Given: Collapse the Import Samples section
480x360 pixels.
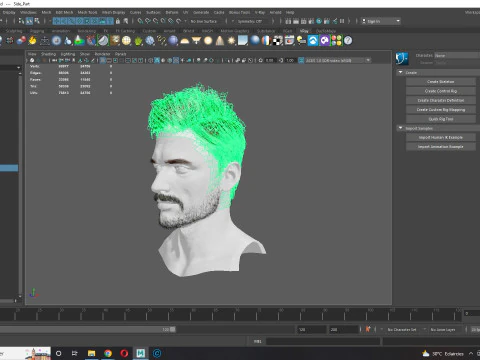Looking at the screenshot, I should tap(400, 128).
